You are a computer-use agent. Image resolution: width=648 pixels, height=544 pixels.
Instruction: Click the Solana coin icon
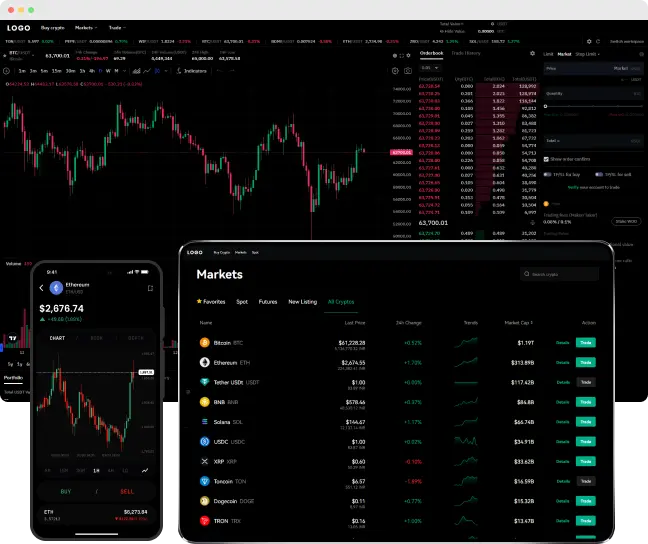click(205, 422)
